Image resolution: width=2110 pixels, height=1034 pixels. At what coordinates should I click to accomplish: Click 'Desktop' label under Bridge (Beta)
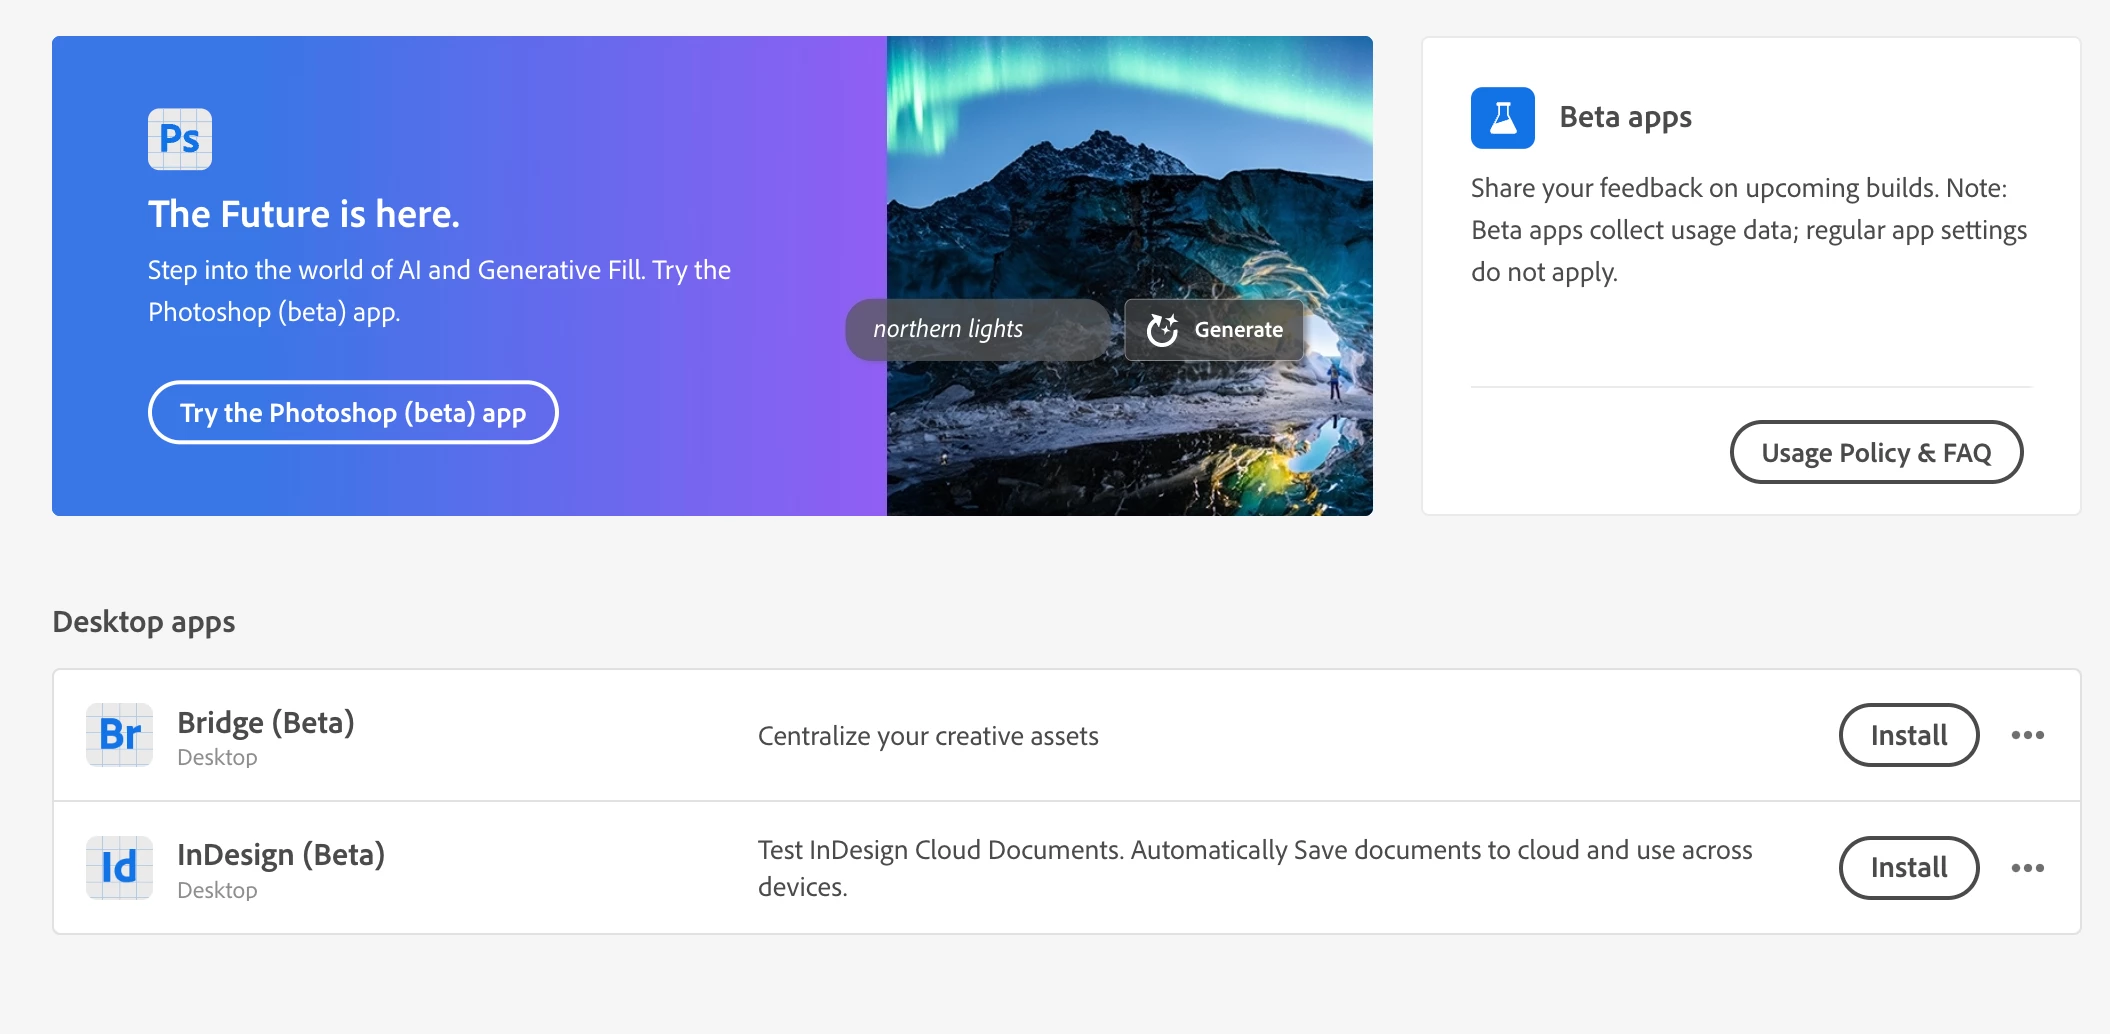point(217,758)
